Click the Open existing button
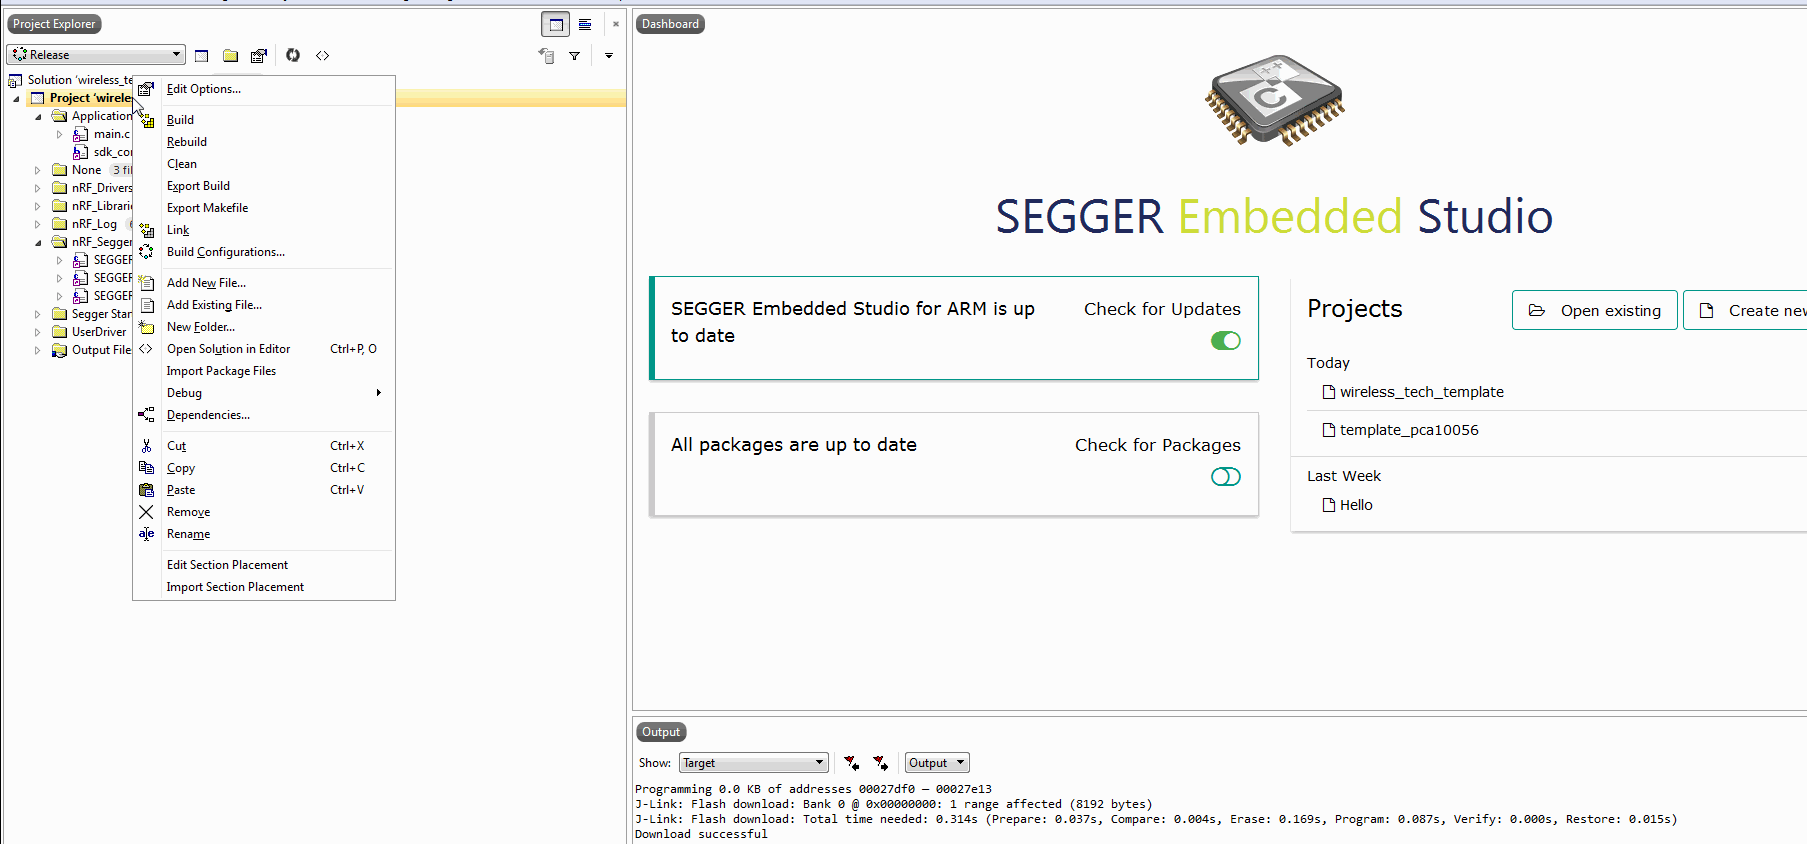The image size is (1807, 844). click(x=1595, y=310)
